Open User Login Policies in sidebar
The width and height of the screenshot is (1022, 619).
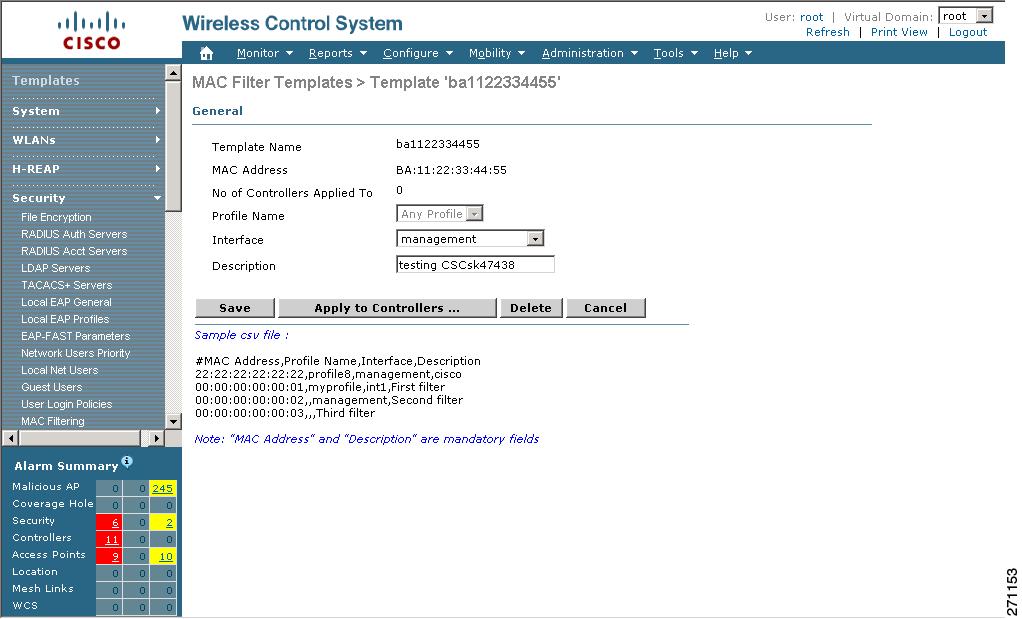click(66, 404)
